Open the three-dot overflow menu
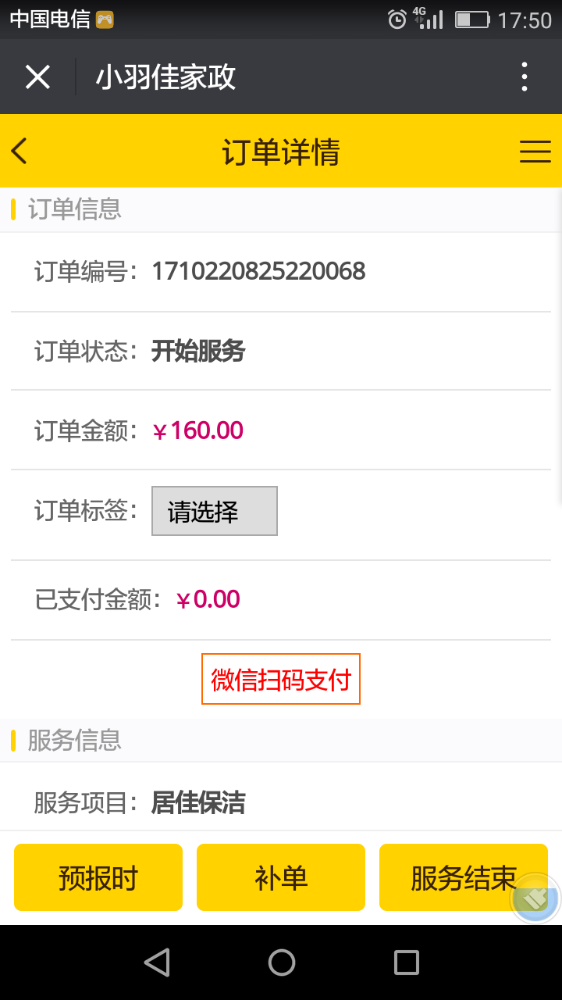 coord(524,77)
